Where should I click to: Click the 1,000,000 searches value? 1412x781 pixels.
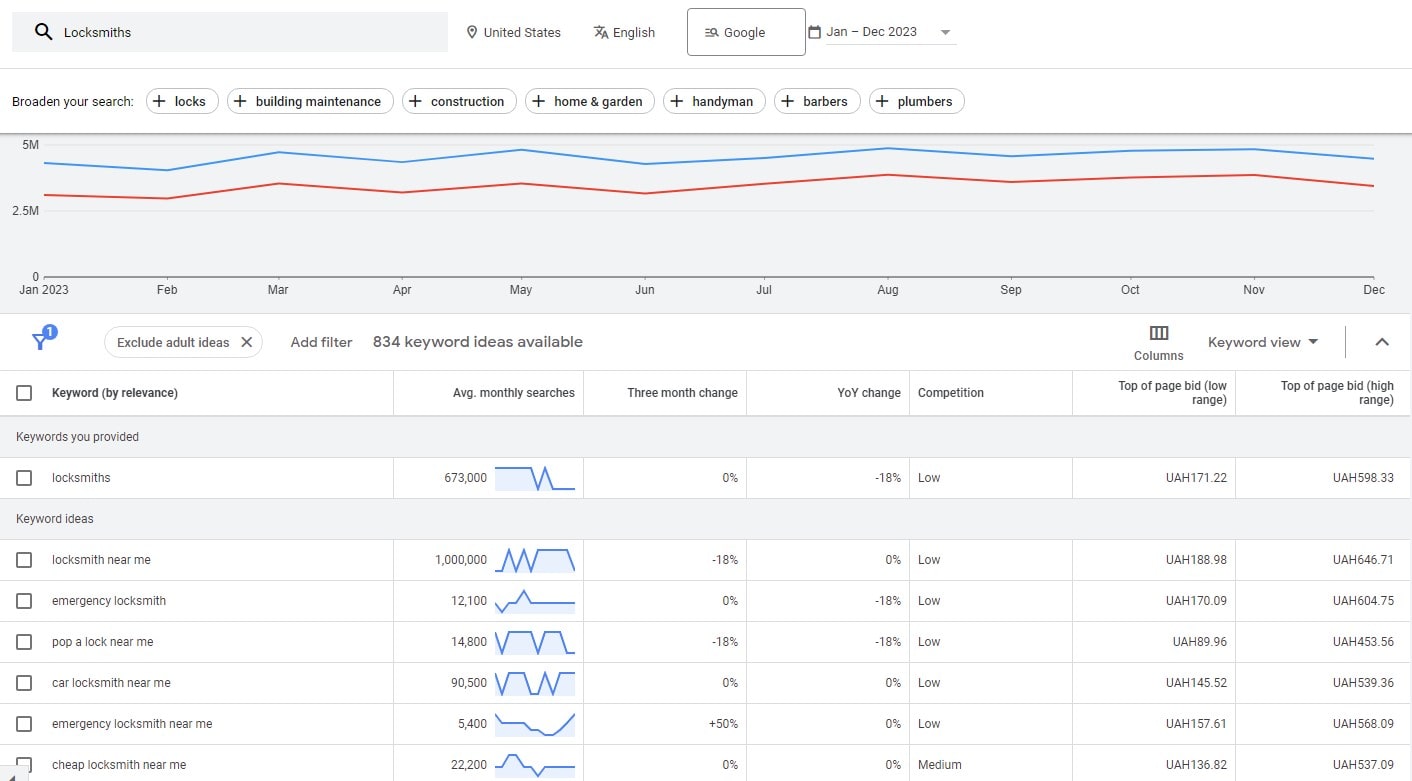click(461, 560)
